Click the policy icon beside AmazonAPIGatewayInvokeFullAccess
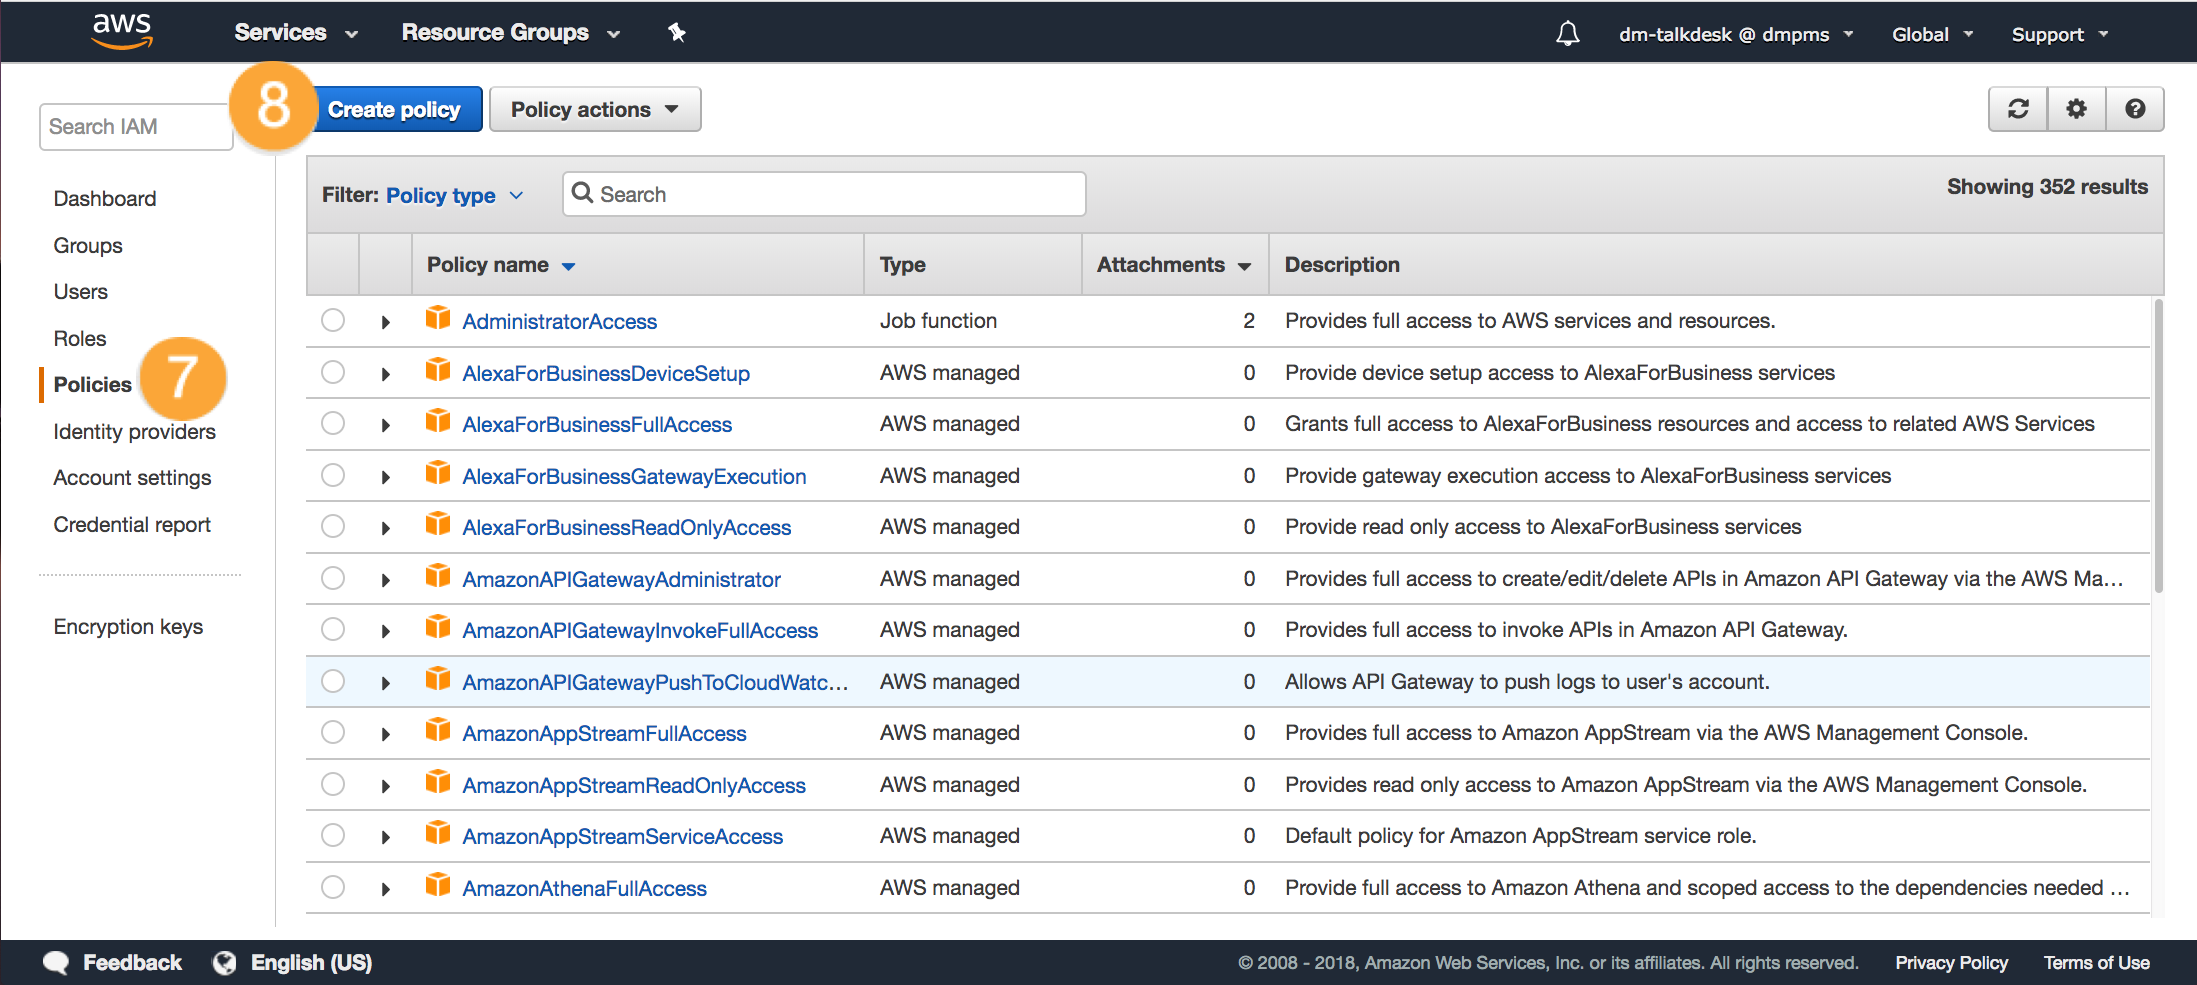Screen dimensions: 2197x985 (438, 627)
